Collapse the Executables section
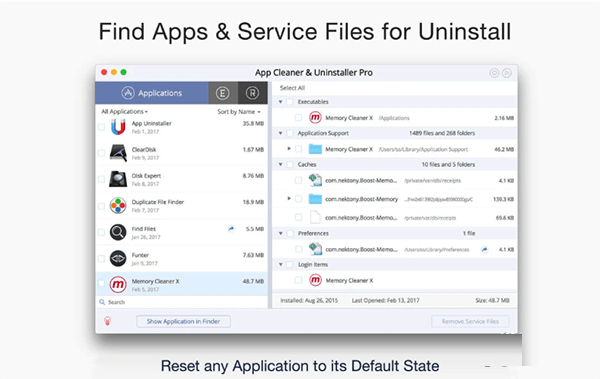600x379 pixels. (280, 102)
